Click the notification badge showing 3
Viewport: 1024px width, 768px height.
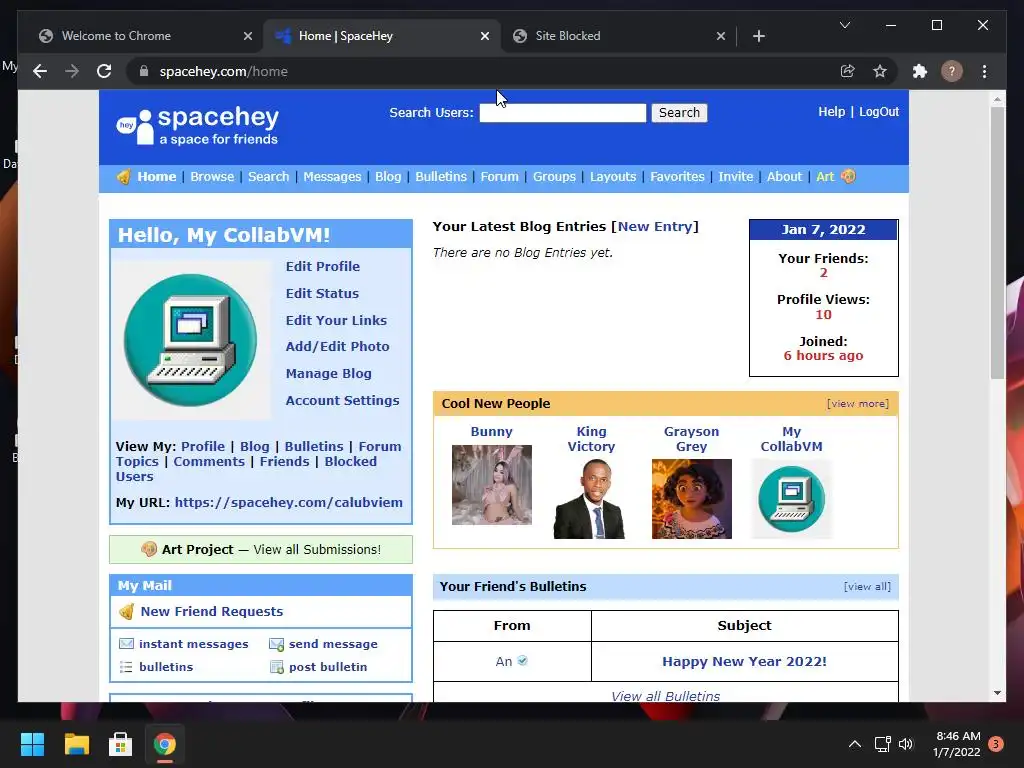point(996,744)
